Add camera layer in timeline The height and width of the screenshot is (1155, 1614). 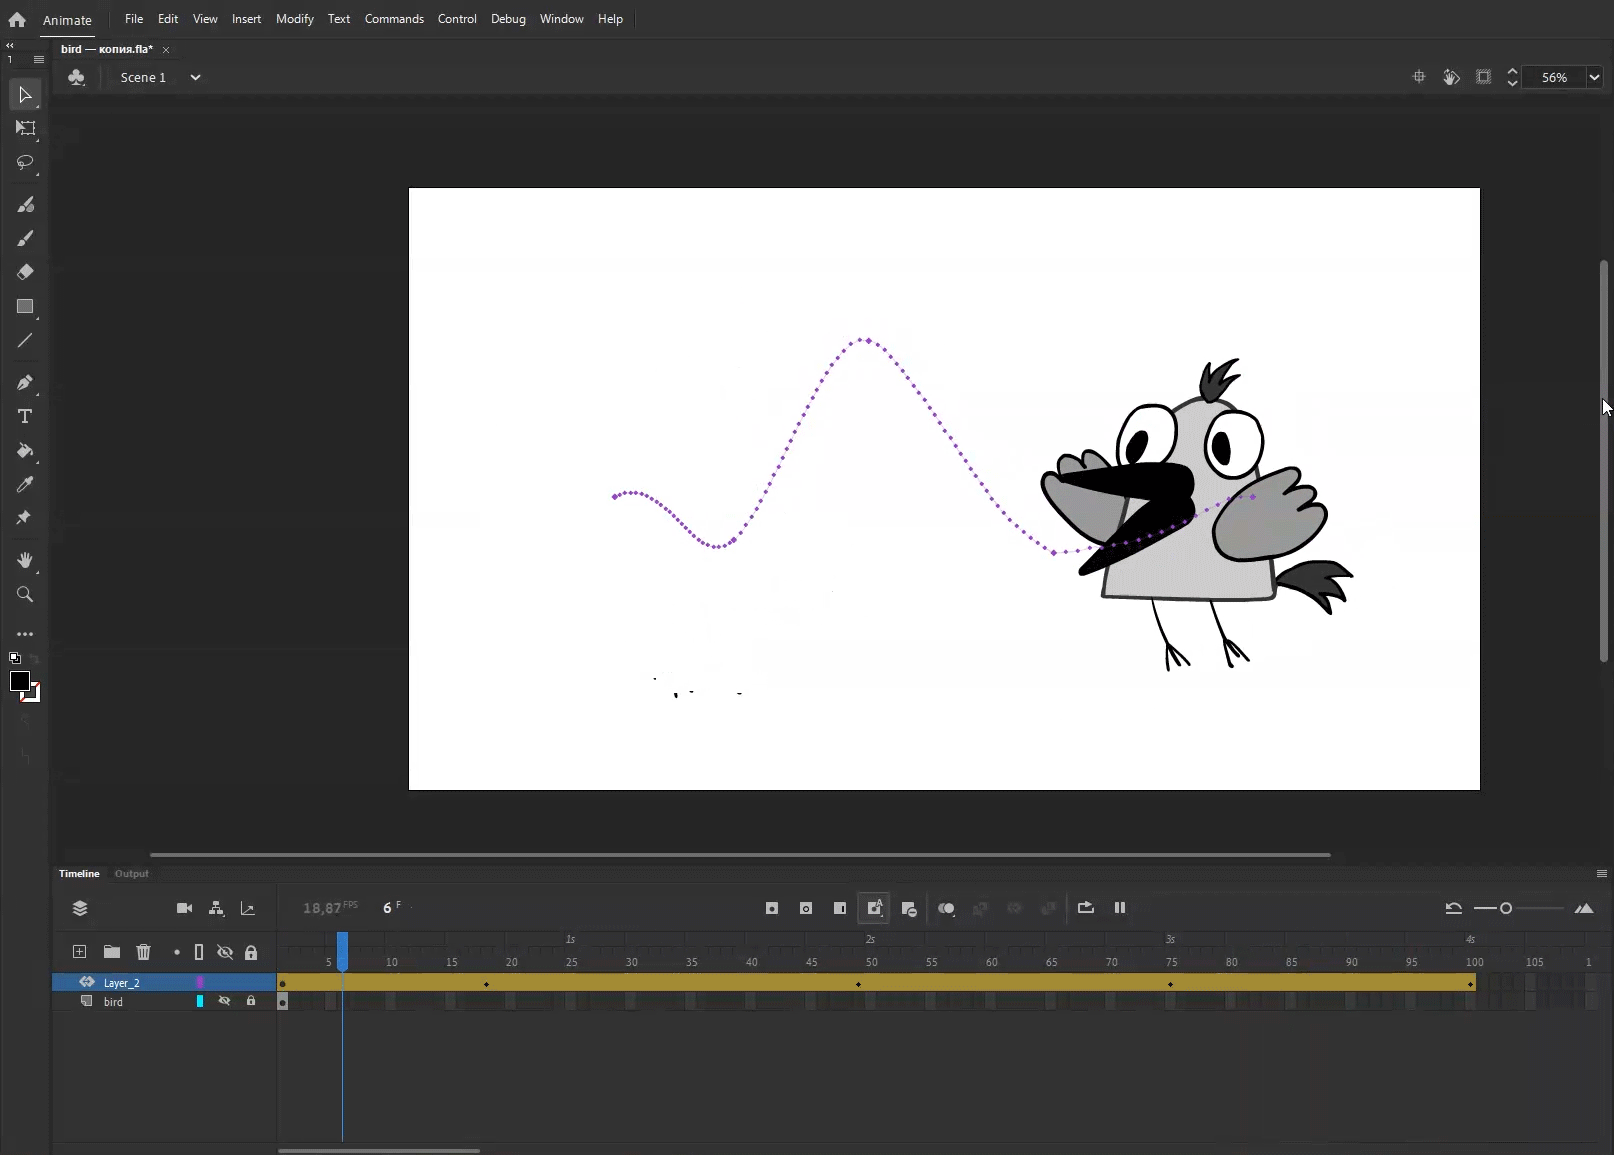point(184,908)
